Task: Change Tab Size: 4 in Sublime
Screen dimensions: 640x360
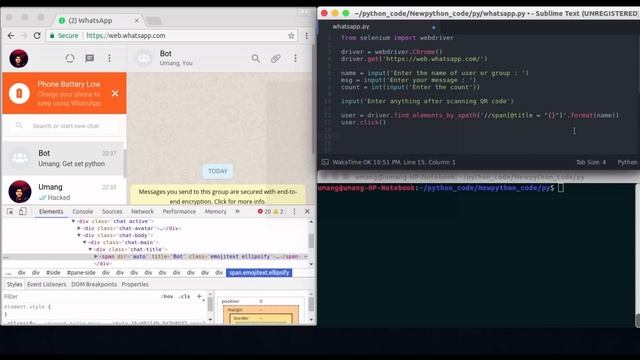Action: click(591, 162)
